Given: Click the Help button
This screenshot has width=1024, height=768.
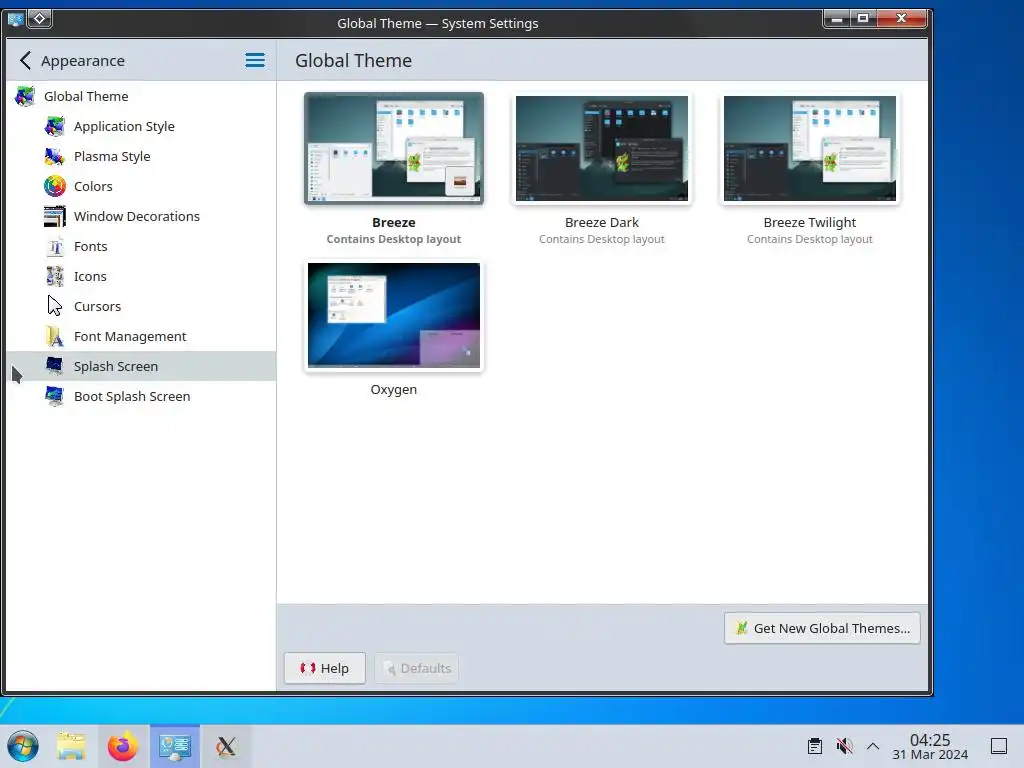Looking at the screenshot, I should 325,668.
